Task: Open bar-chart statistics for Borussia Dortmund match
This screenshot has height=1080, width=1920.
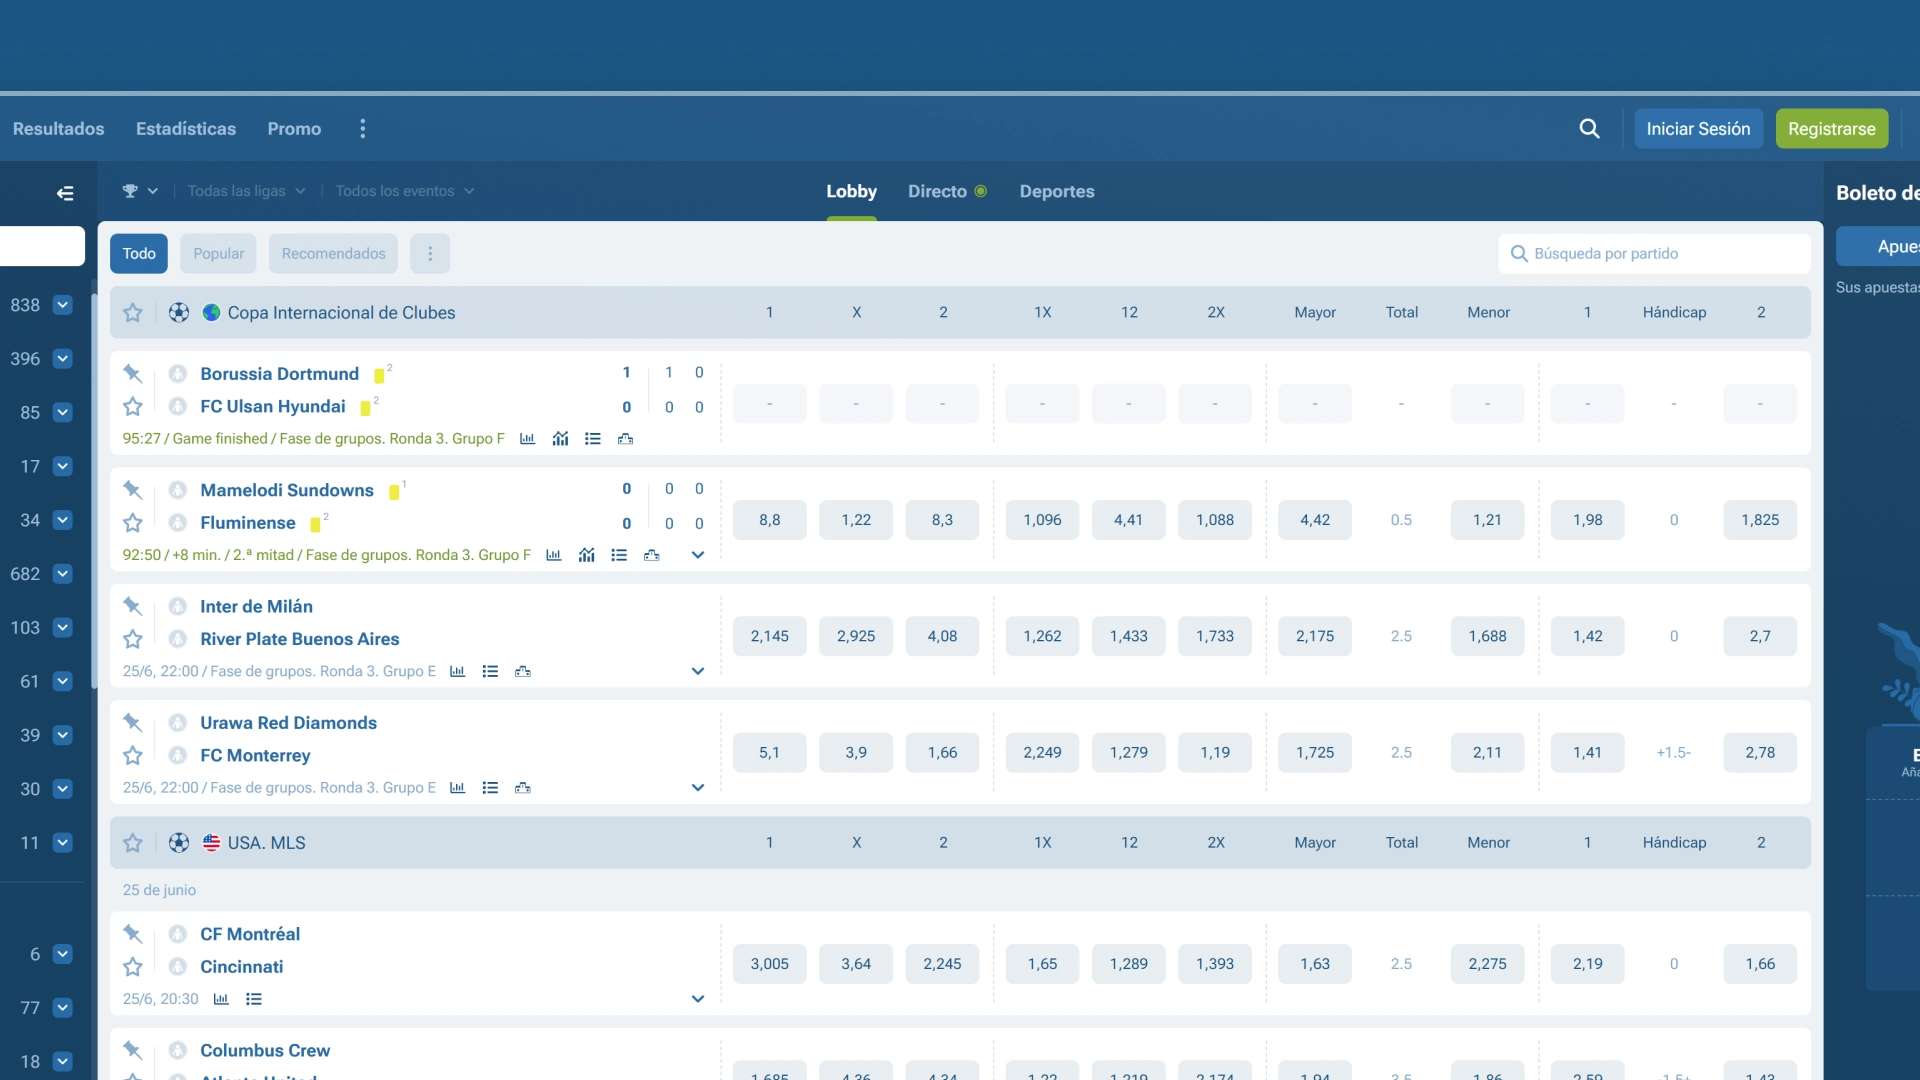Action: click(x=528, y=439)
